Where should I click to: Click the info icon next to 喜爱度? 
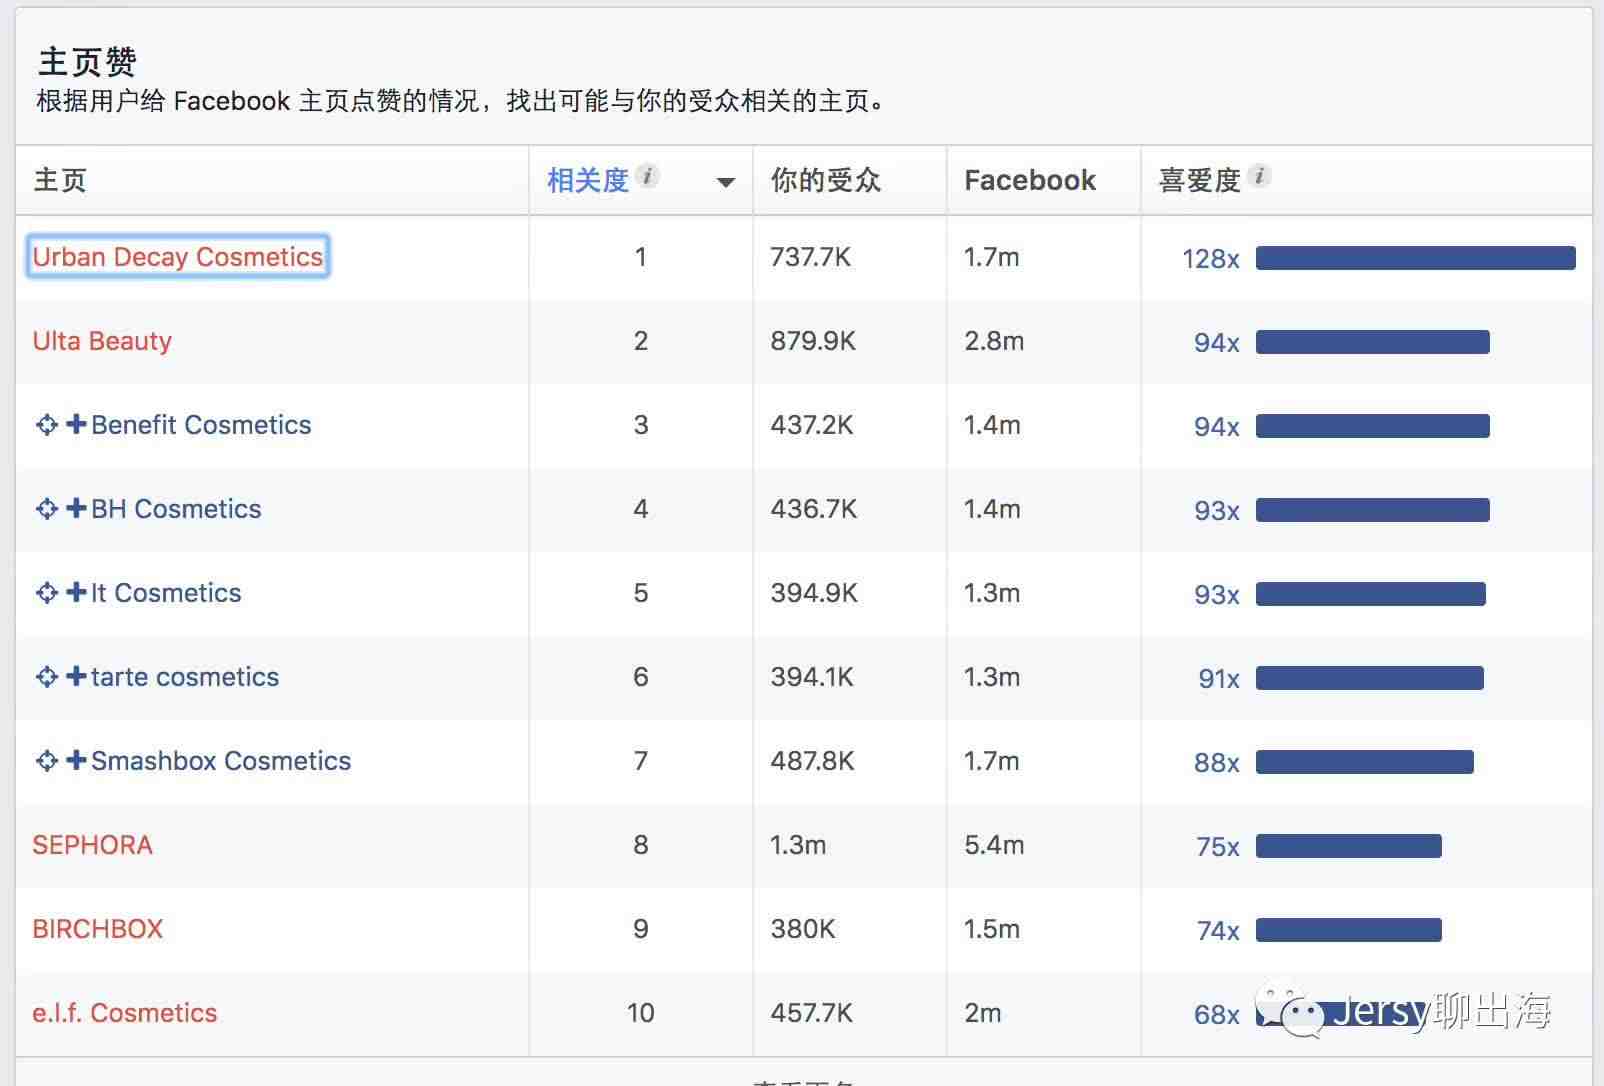click(x=1260, y=177)
